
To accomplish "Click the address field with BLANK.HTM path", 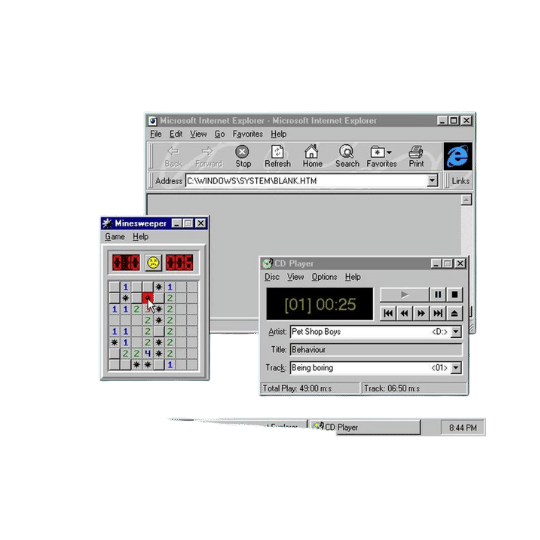I will click(307, 180).
